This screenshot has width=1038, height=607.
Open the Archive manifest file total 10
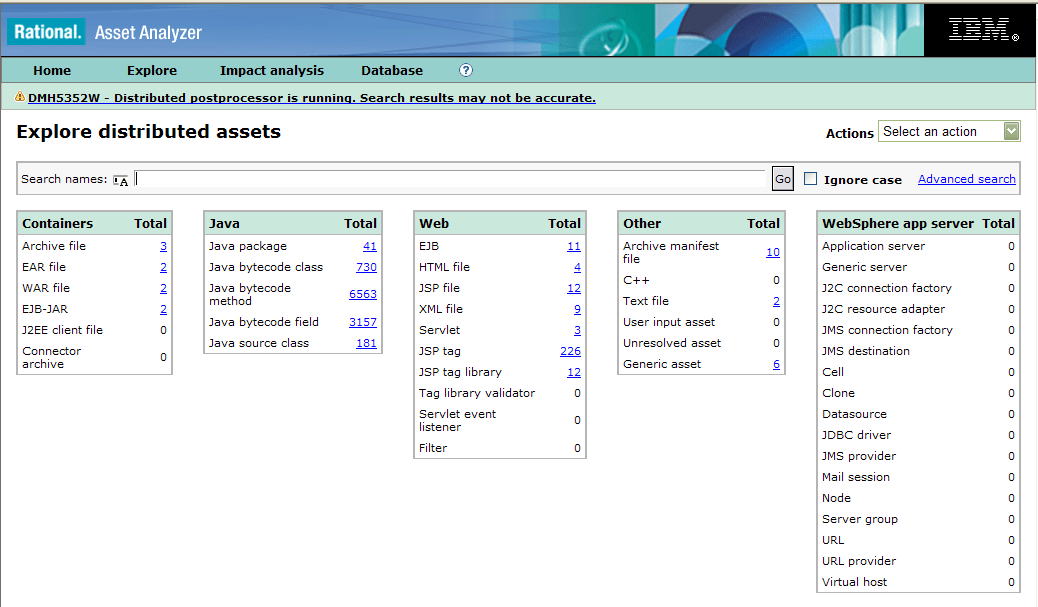772,252
